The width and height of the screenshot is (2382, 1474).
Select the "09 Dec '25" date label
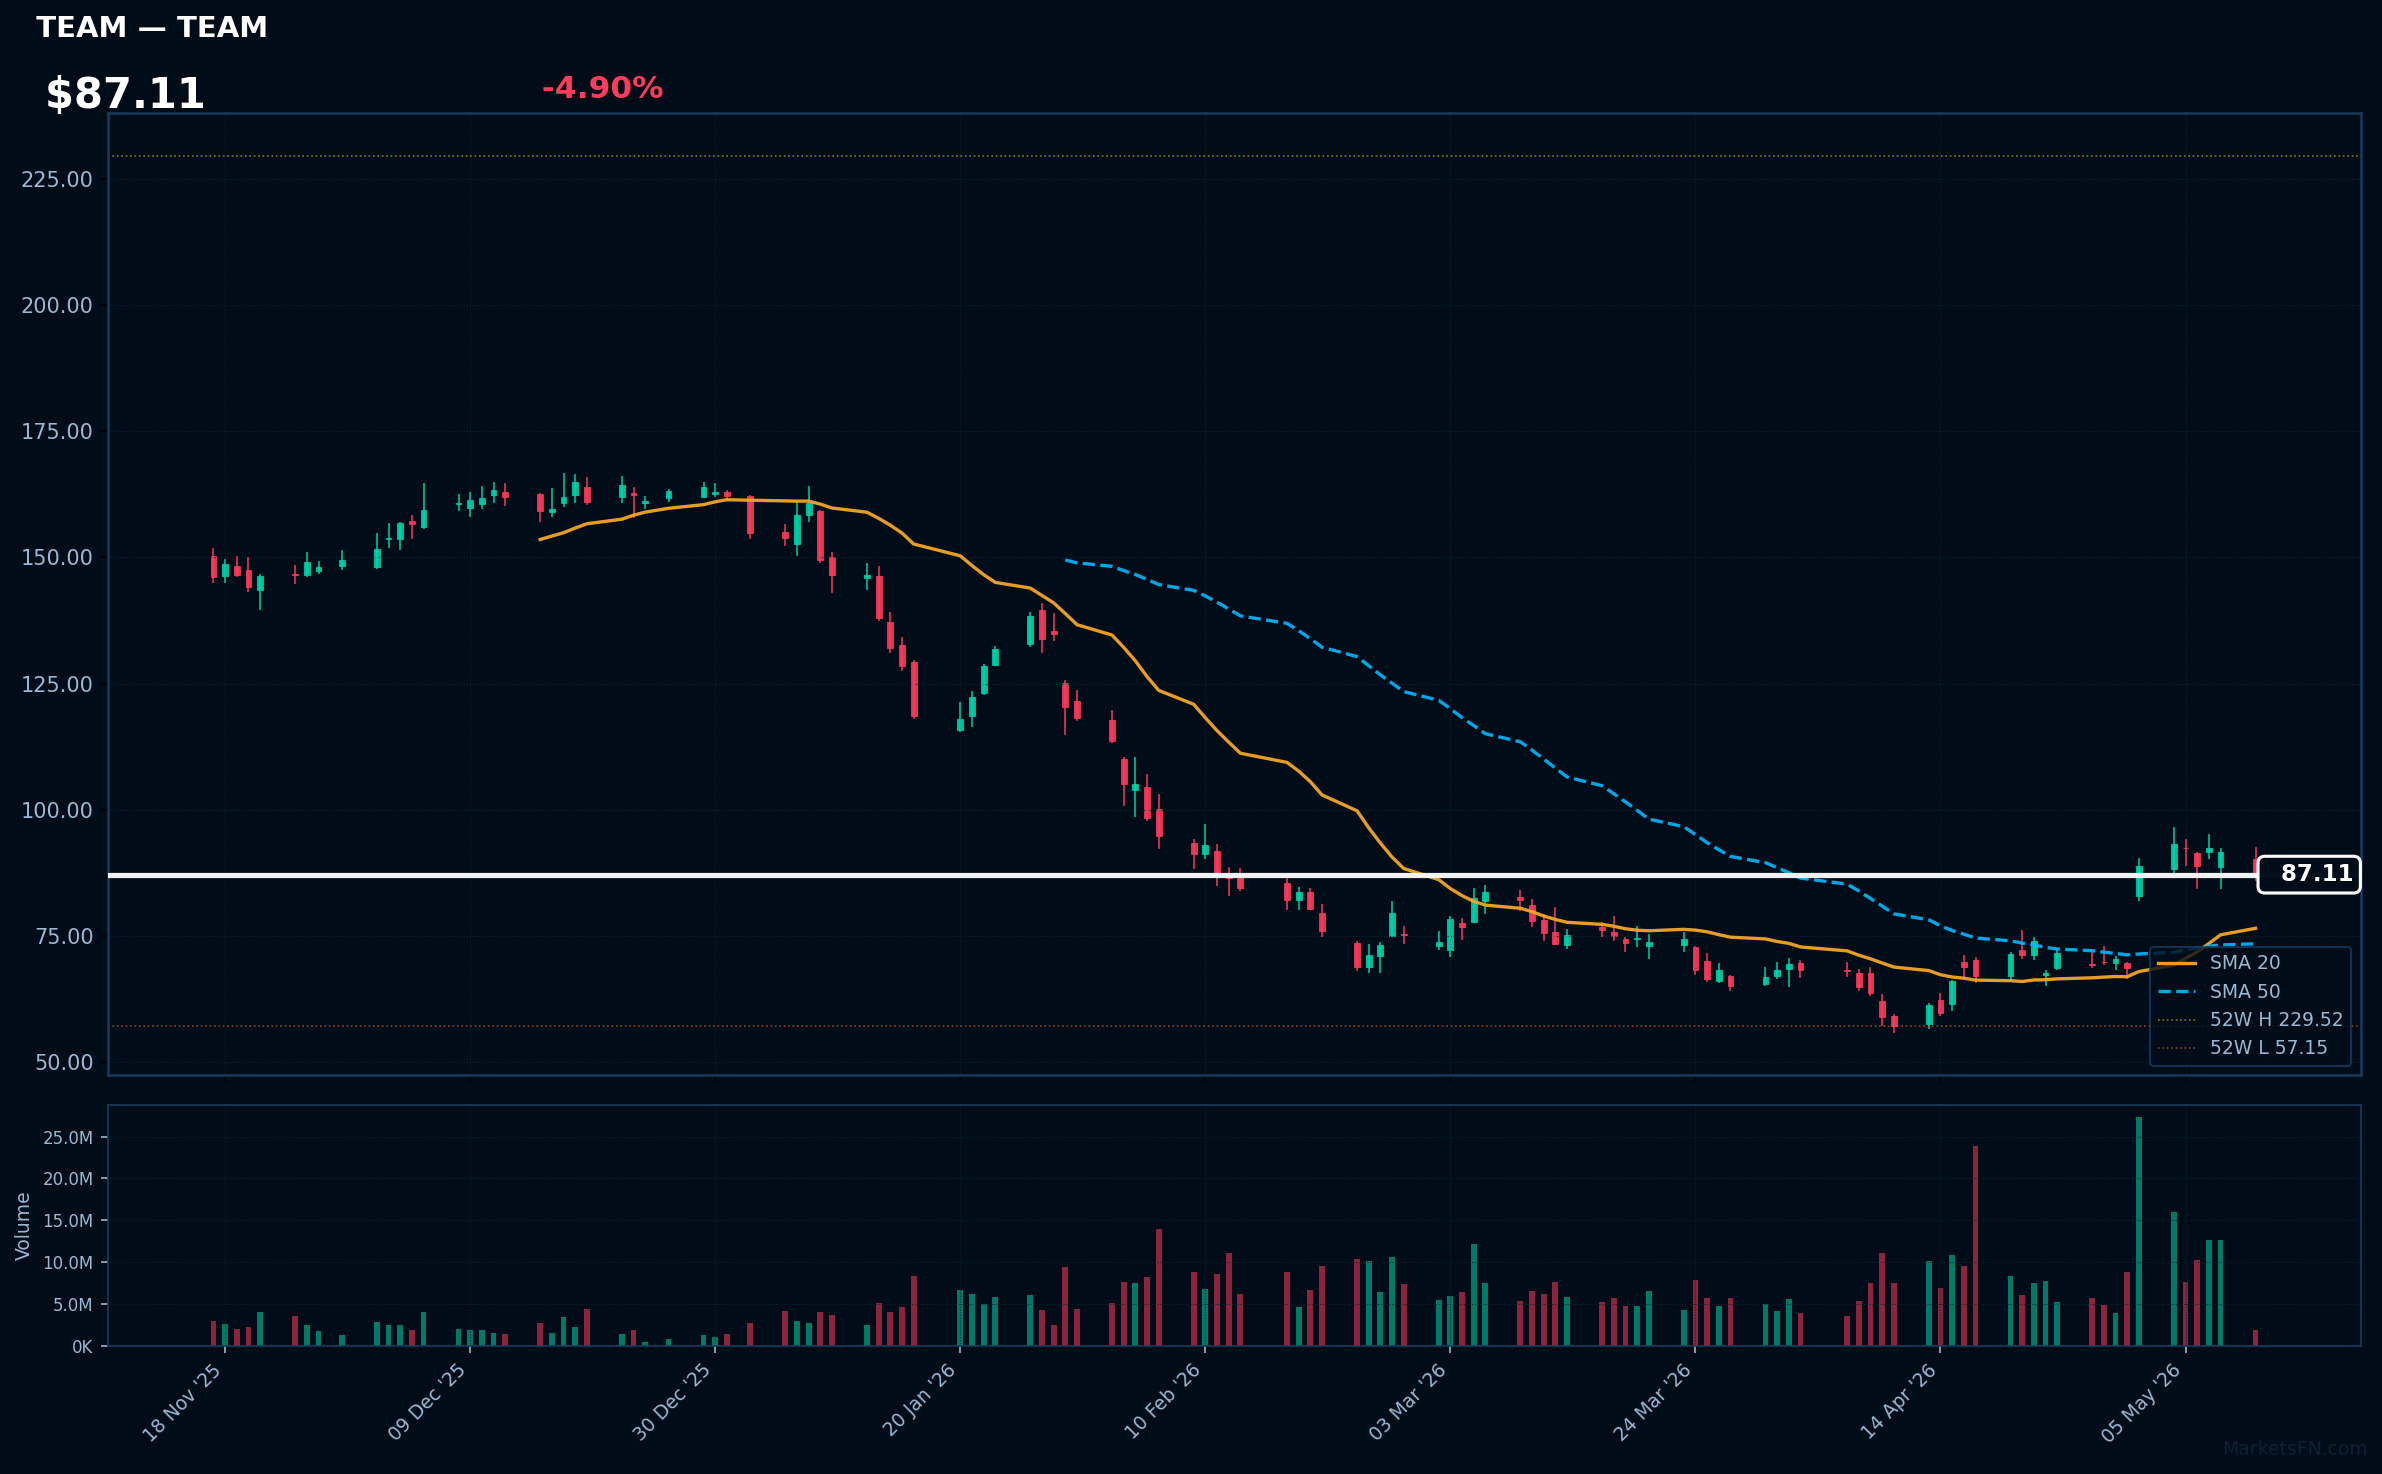pyautogui.click(x=427, y=1402)
